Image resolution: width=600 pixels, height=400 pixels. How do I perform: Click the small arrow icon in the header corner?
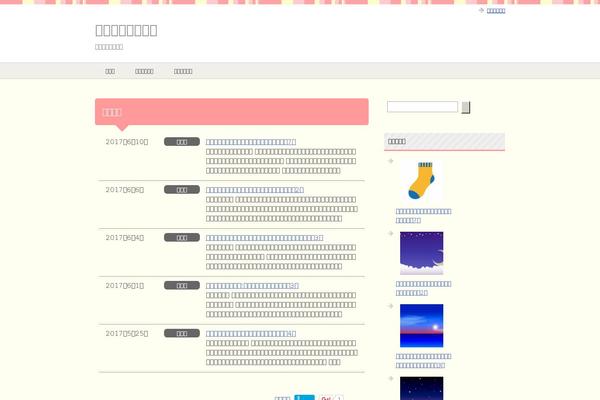(481, 10)
